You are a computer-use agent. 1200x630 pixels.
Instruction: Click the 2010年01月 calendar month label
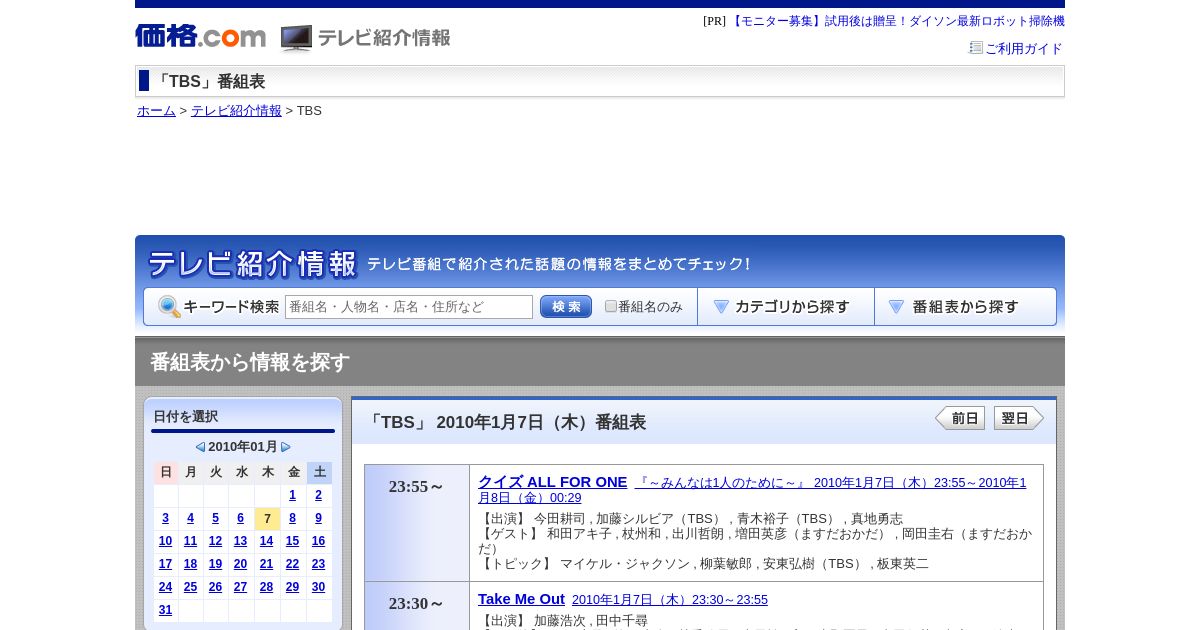(243, 447)
